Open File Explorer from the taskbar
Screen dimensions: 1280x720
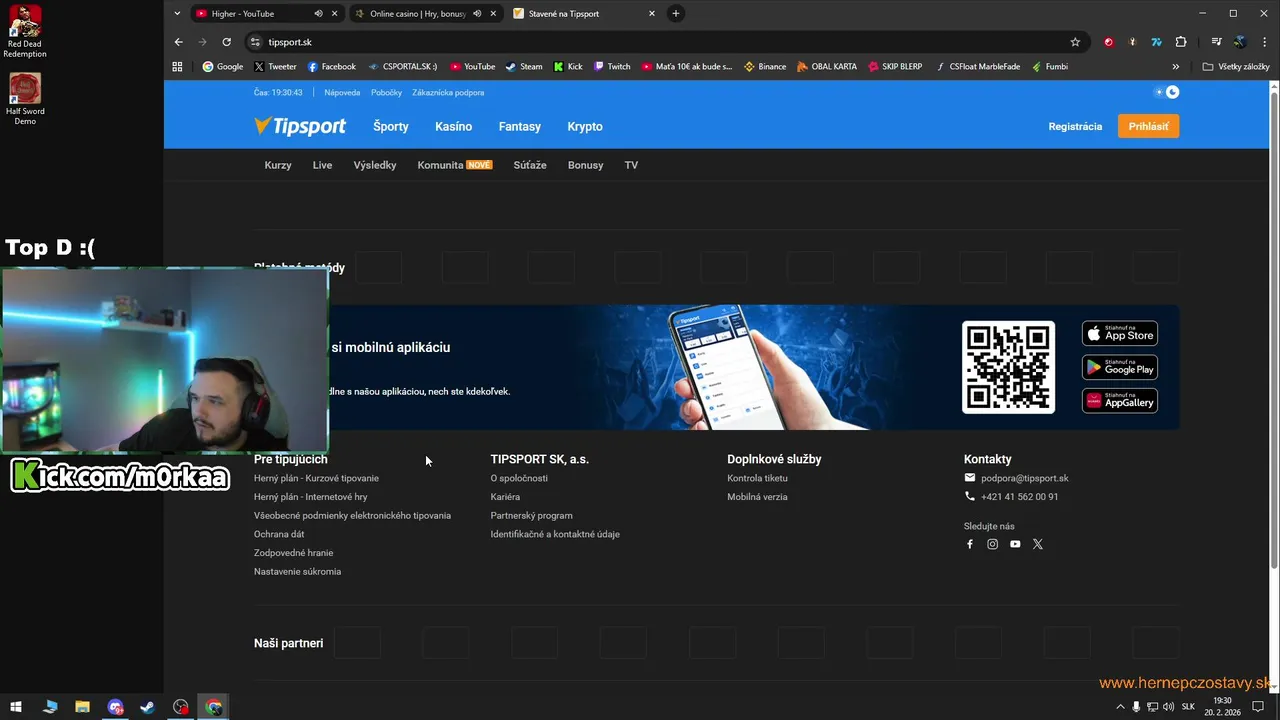pyautogui.click(x=82, y=707)
